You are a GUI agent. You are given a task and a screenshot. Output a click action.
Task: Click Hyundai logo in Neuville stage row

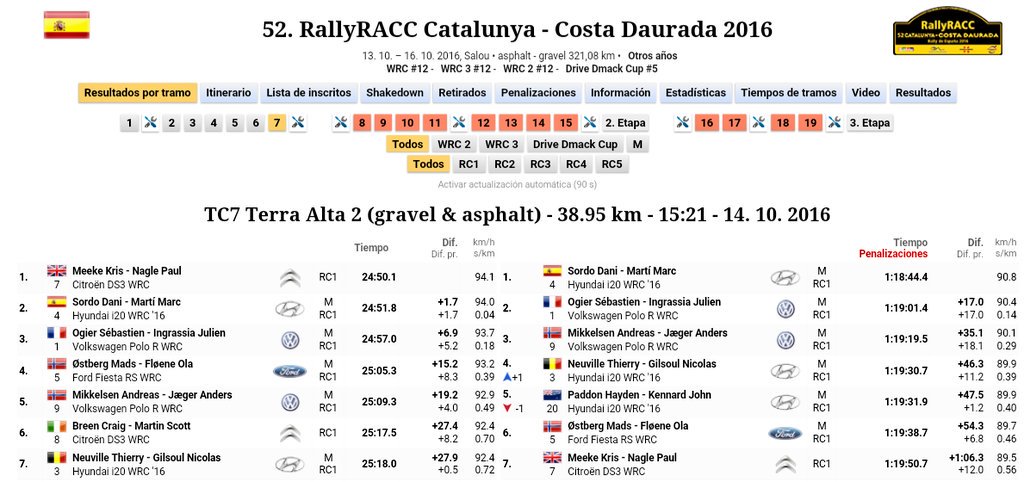(290, 464)
